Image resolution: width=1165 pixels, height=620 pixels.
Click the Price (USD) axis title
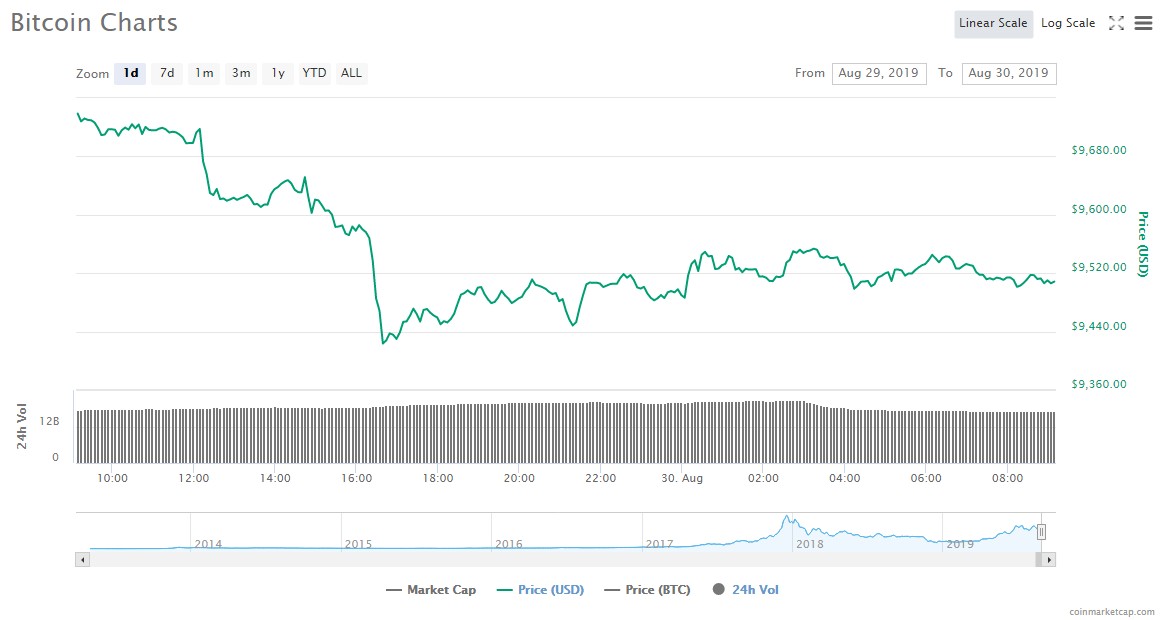1143,244
